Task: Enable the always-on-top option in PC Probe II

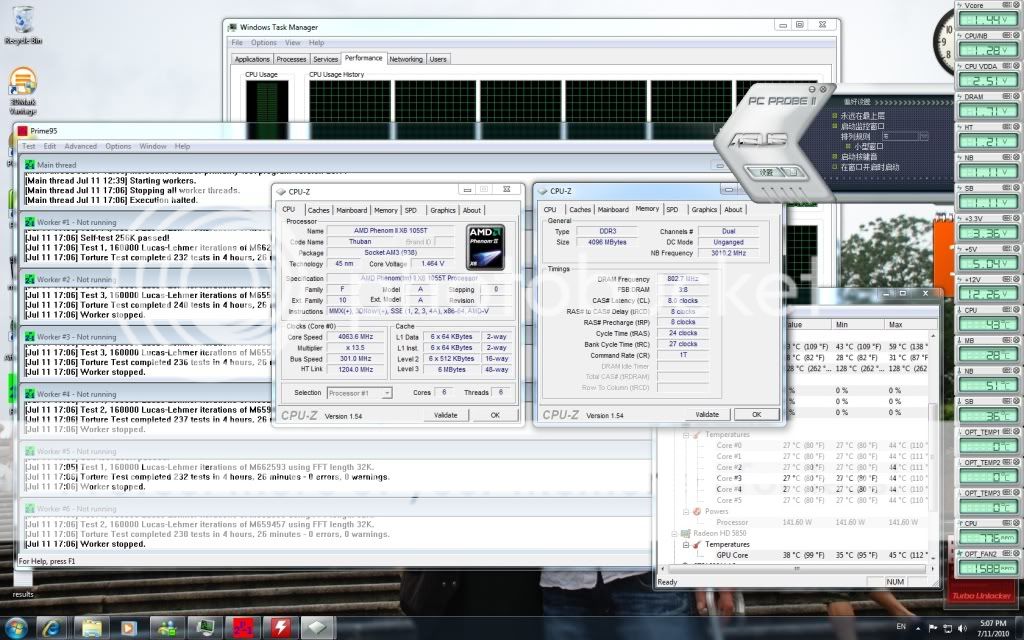Action: (834, 115)
